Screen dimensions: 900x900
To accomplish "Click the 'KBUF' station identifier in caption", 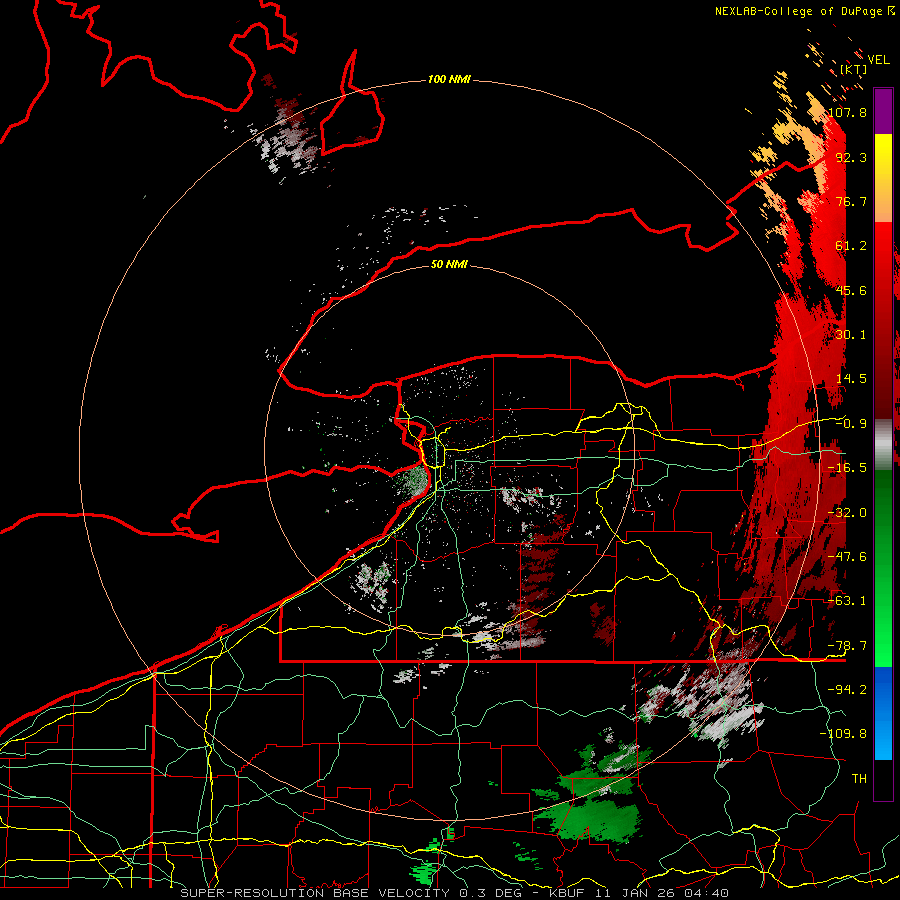I will coord(567,893).
